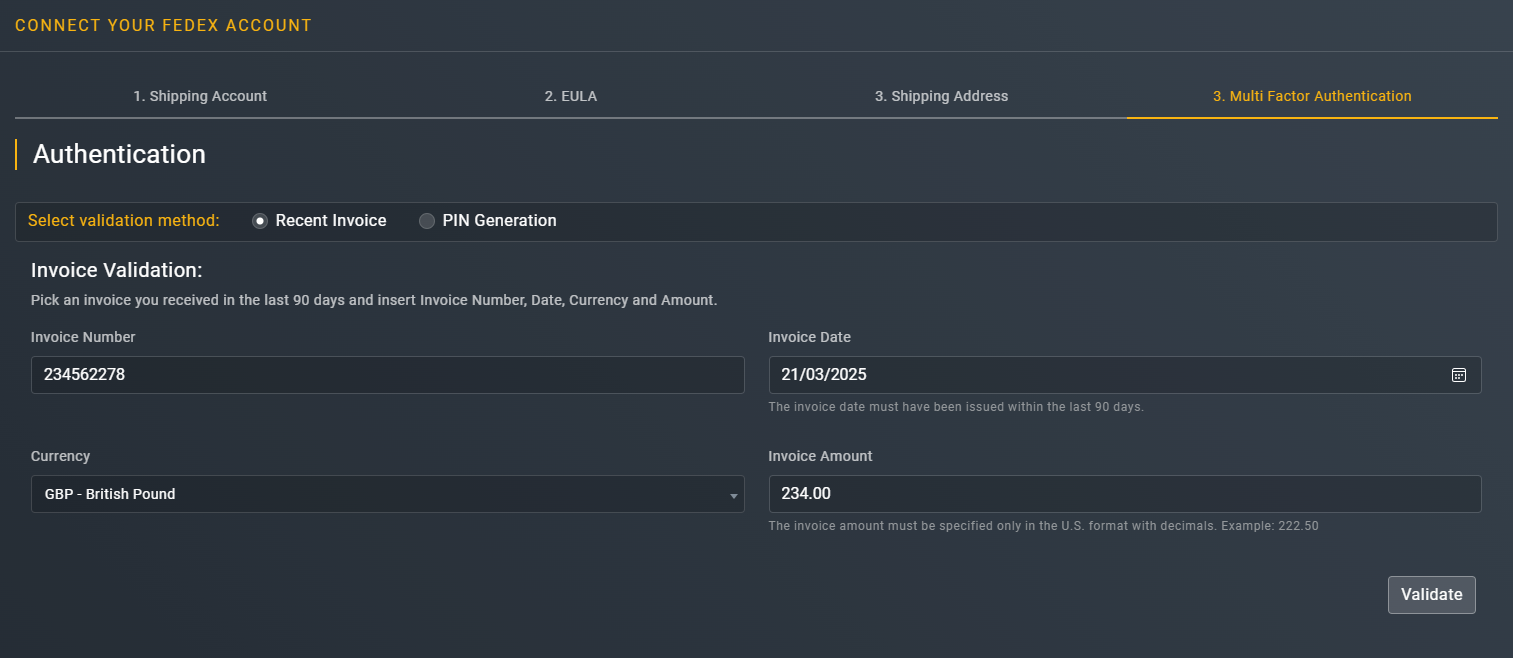The height and width of the screenshot is (658, 1513).
Task: Open the Invoice Date calendar picker icon
Action: pos(1458,375)
